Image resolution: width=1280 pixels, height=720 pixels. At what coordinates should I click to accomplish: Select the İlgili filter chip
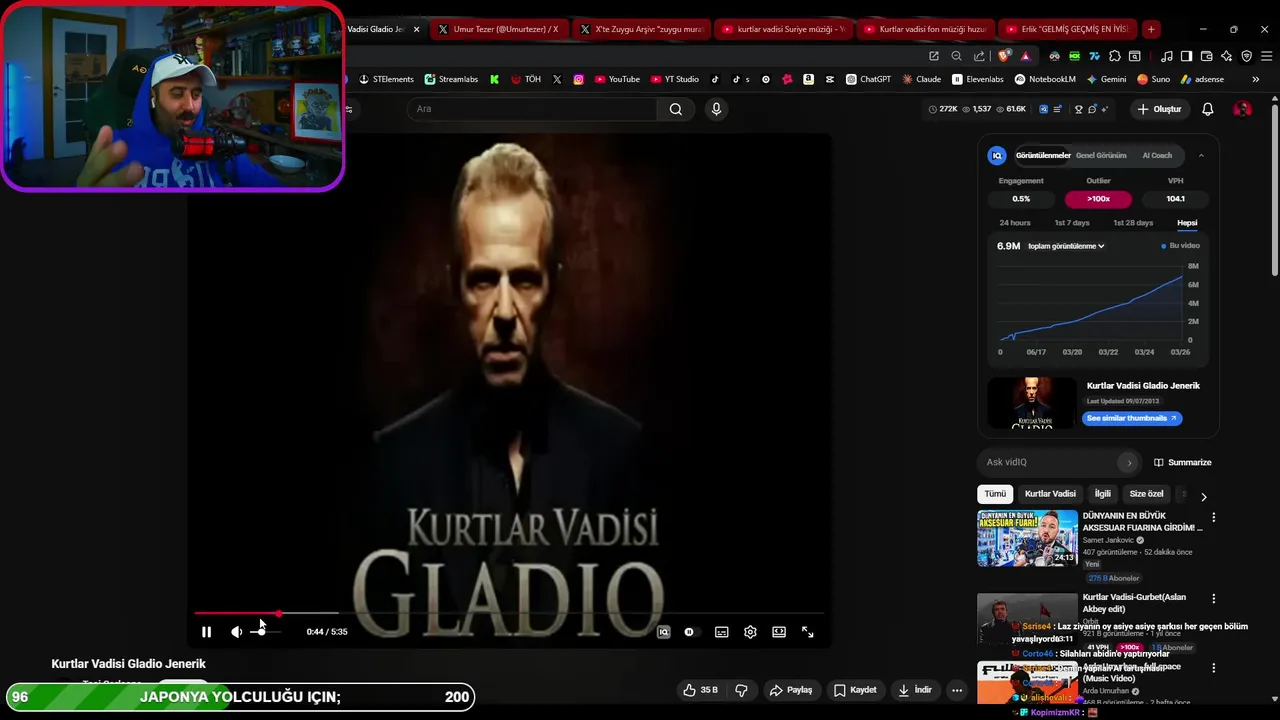pos(1102,494)
